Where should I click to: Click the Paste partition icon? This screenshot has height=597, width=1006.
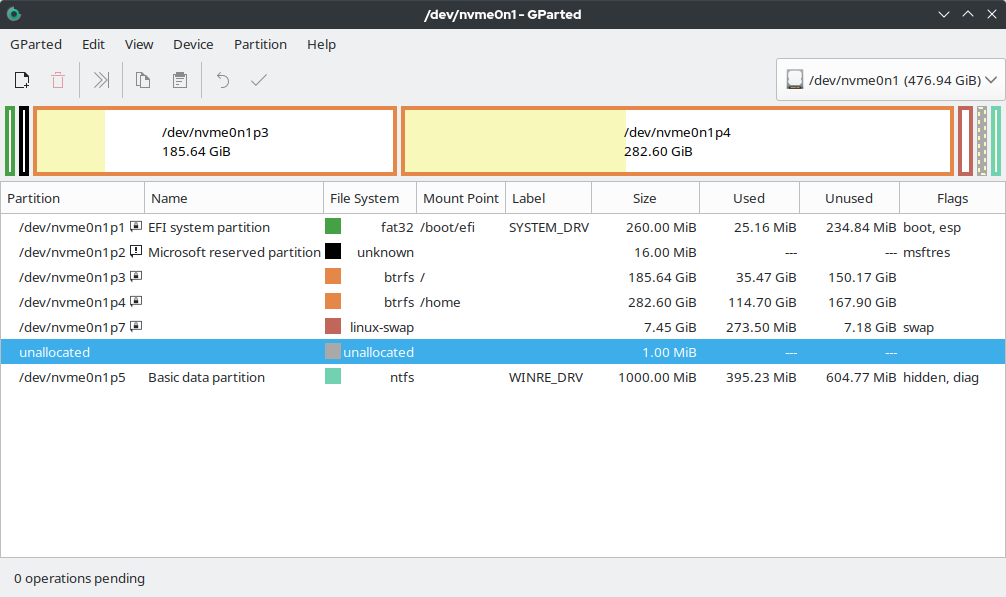pos(179,80)
